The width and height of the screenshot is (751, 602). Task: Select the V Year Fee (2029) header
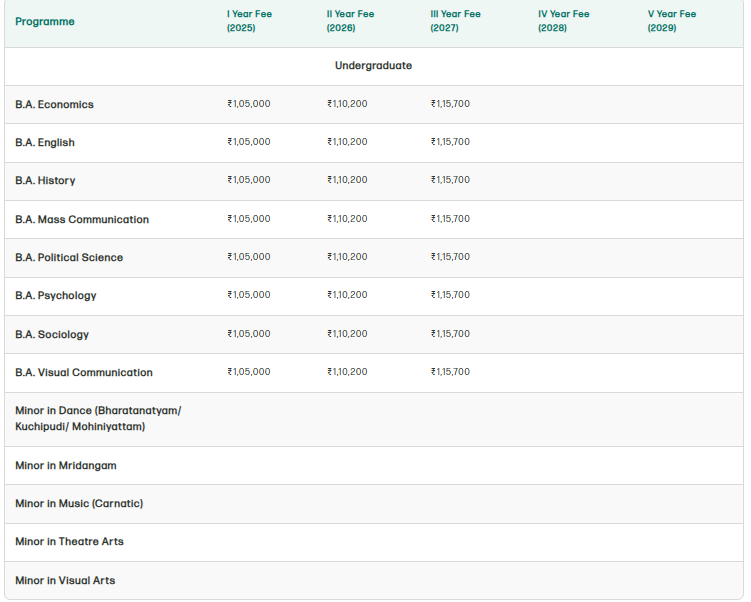[672, 21]
